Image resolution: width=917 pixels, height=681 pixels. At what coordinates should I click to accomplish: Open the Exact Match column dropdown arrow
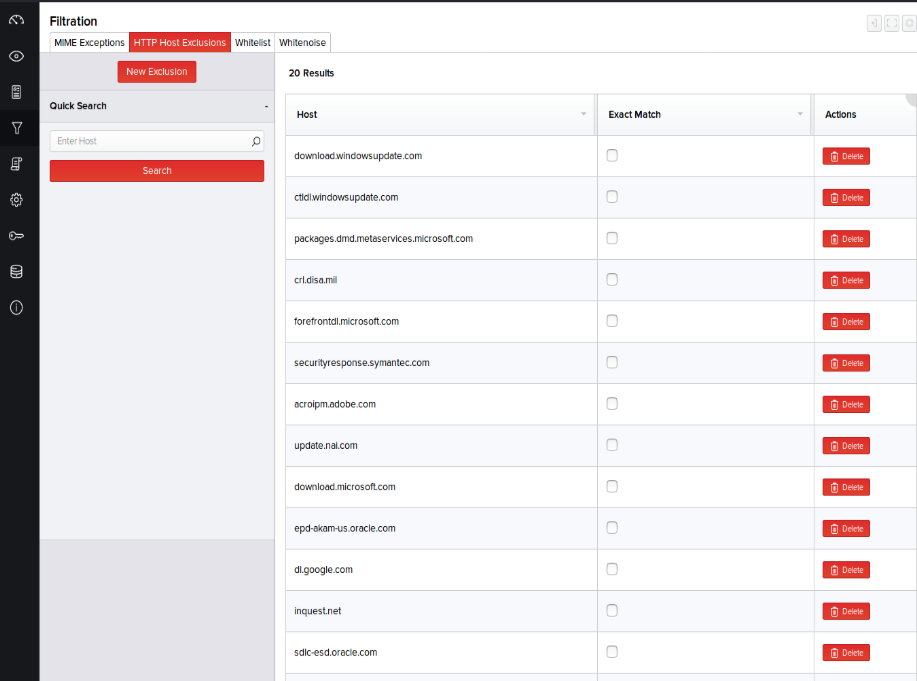(x=800, y=115)
